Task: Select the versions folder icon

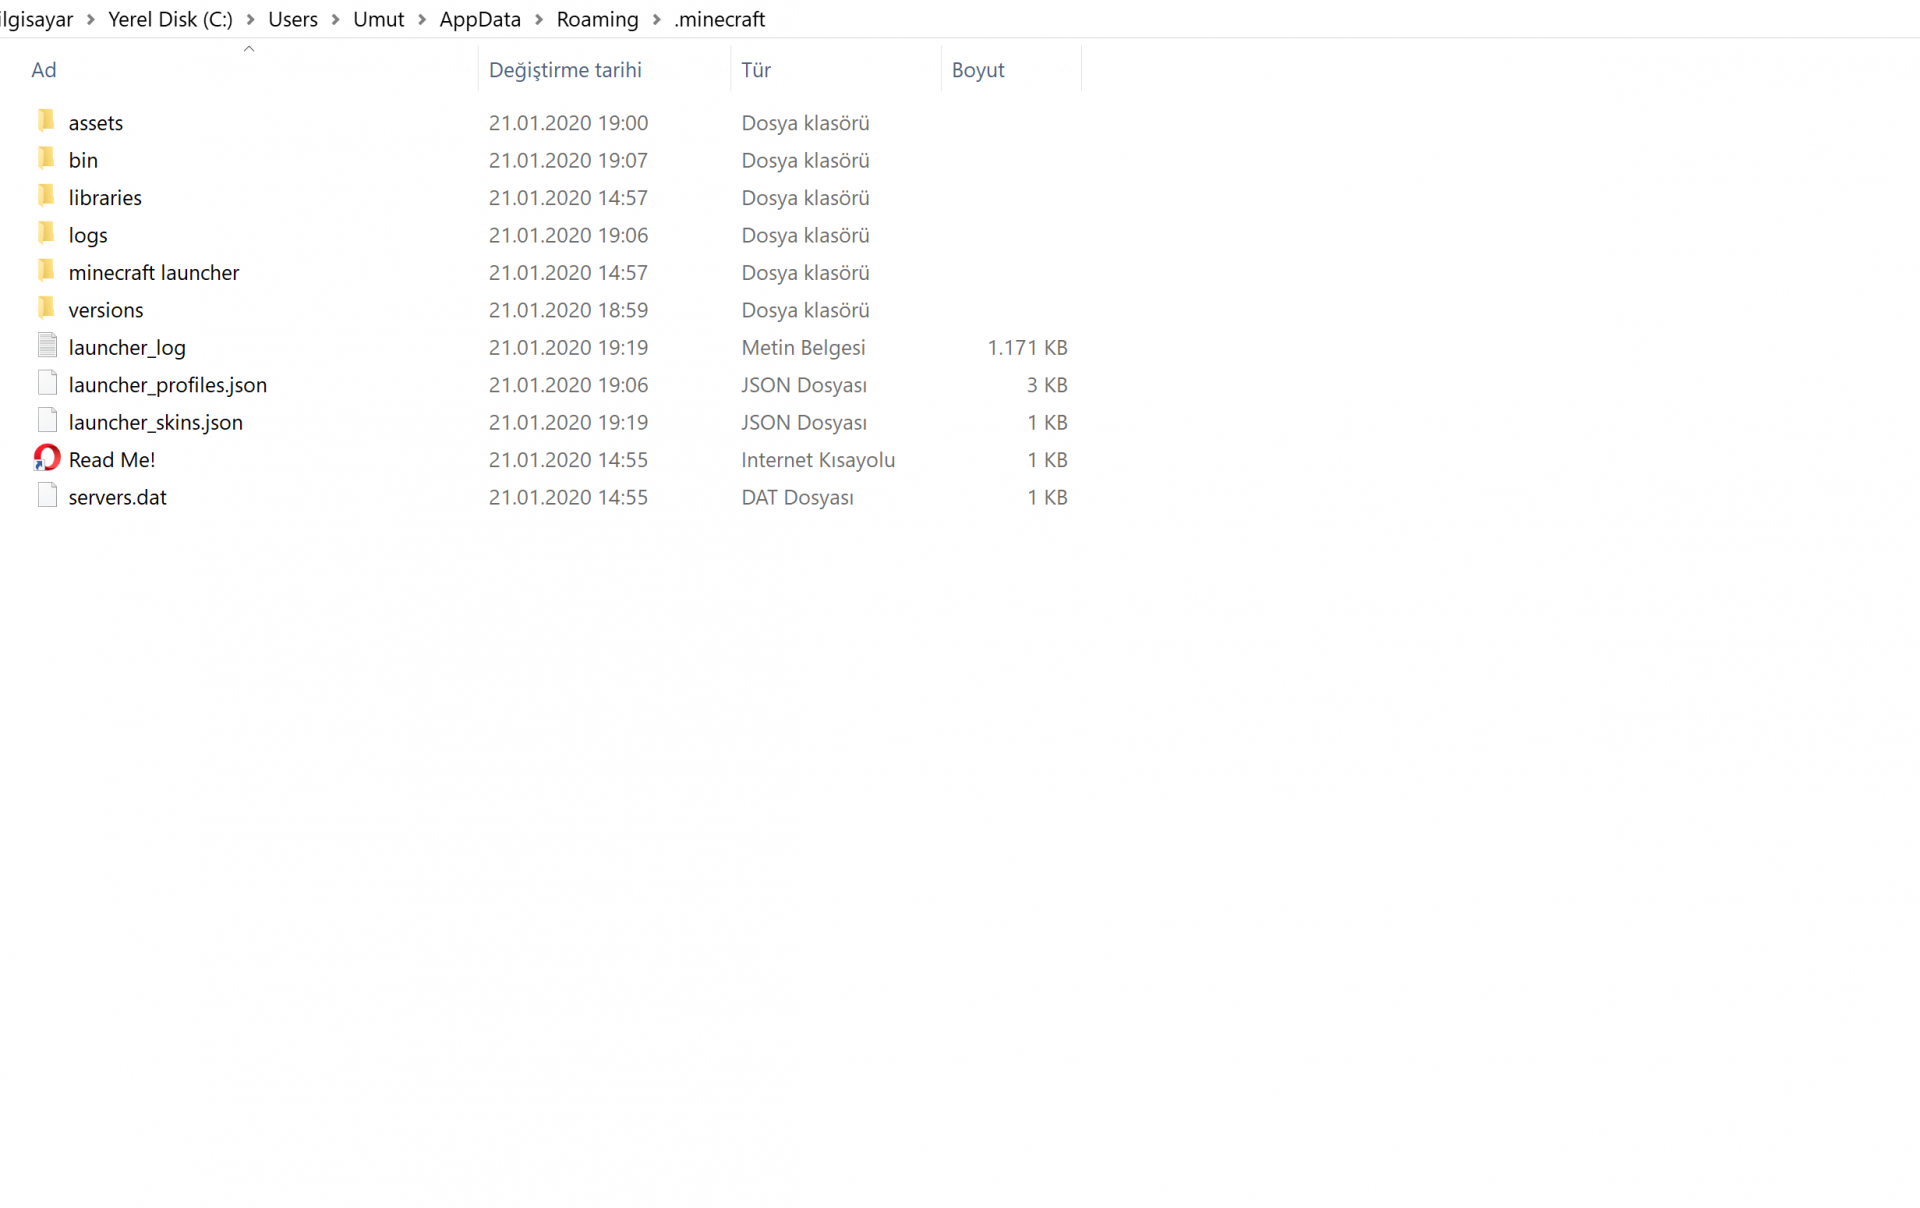Action: (x=46, y=308)
